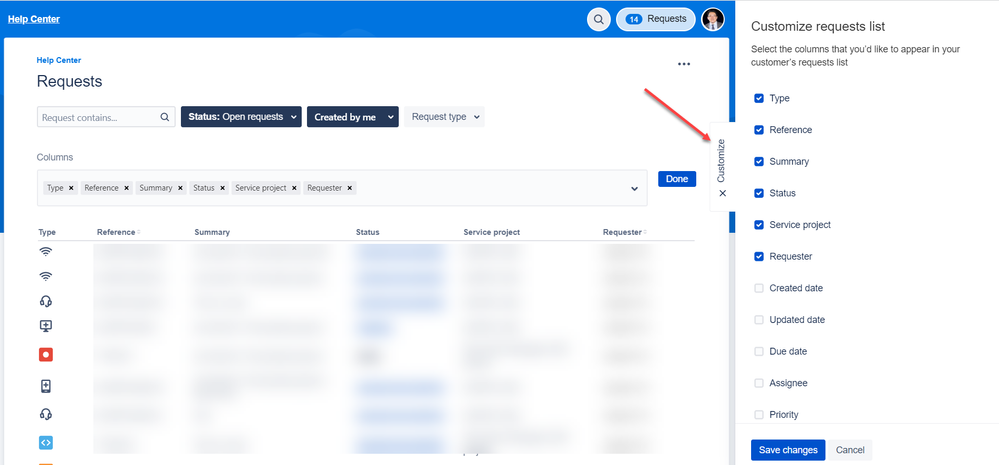Enable the Updated date checkbox
This screenshot has height=465, width=999.
[759, 320]
